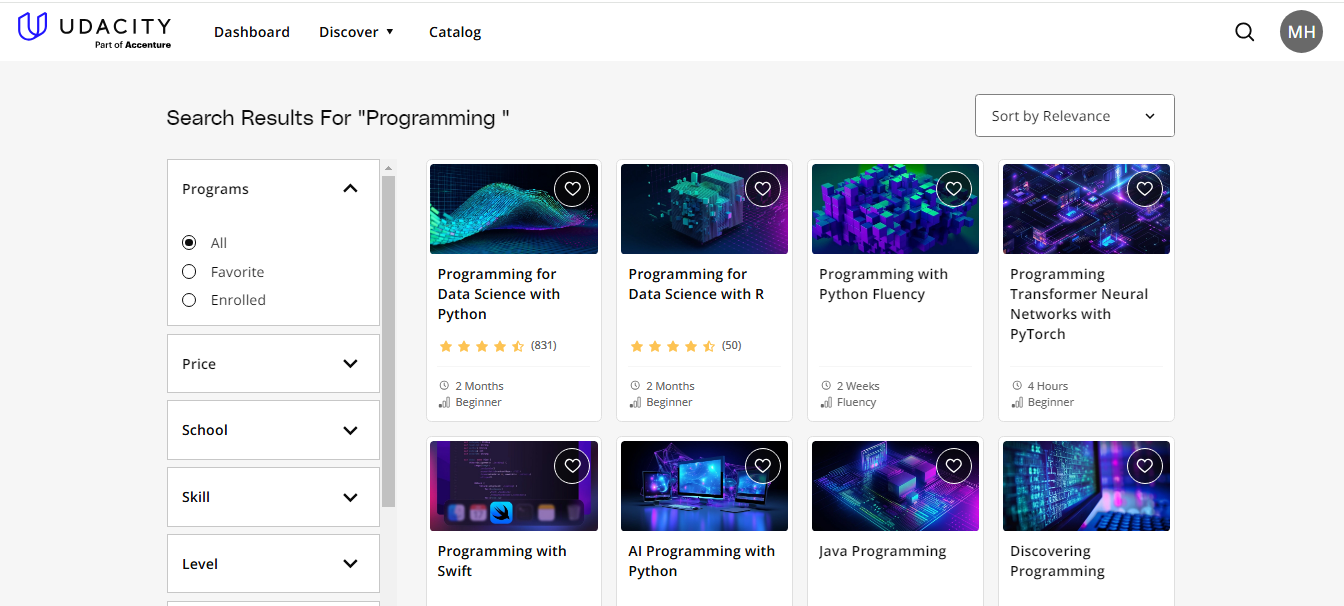This screenshot has width=1344, height=606.
Task: Expand the Price filter section
Action: [273, 363]
